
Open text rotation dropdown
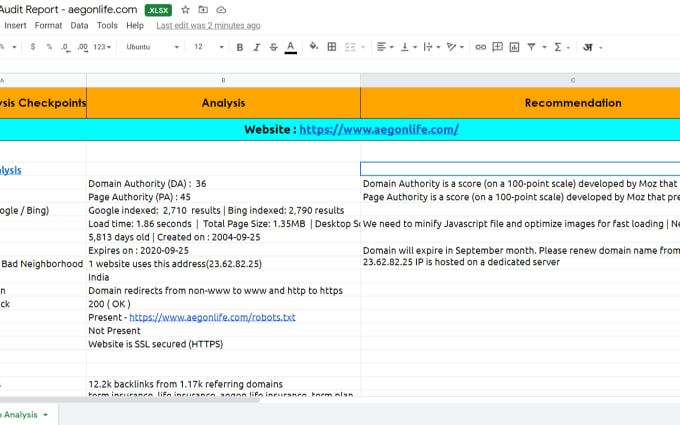tap(455, 47)
